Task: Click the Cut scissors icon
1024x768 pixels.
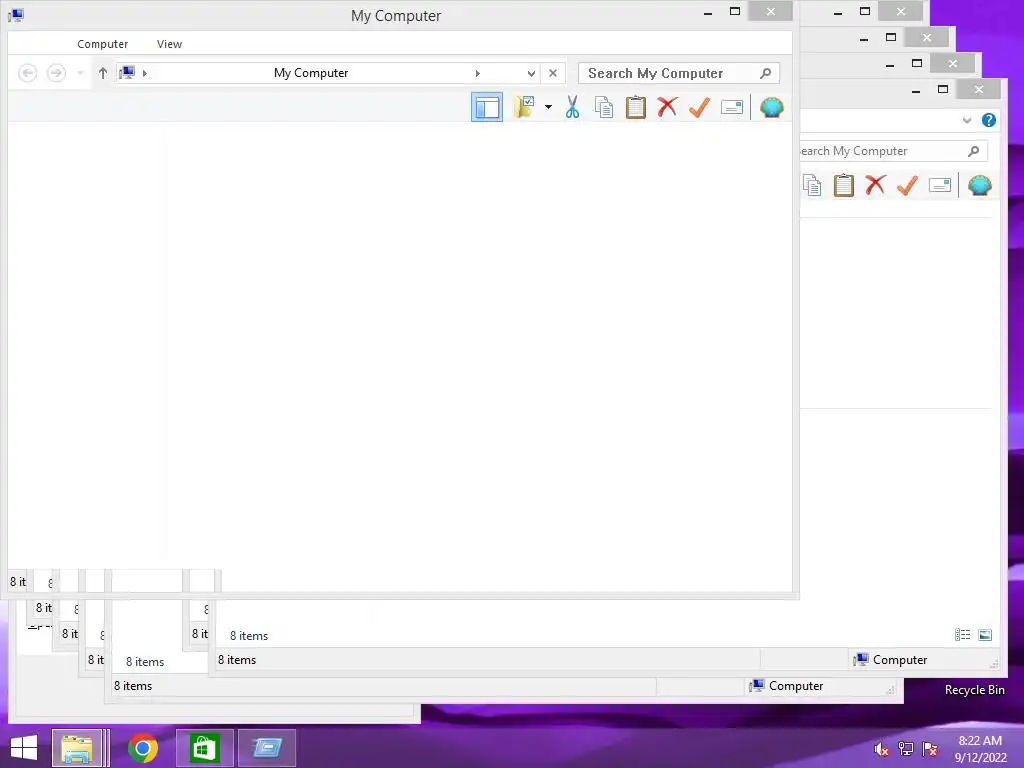Action: (572, 107)
